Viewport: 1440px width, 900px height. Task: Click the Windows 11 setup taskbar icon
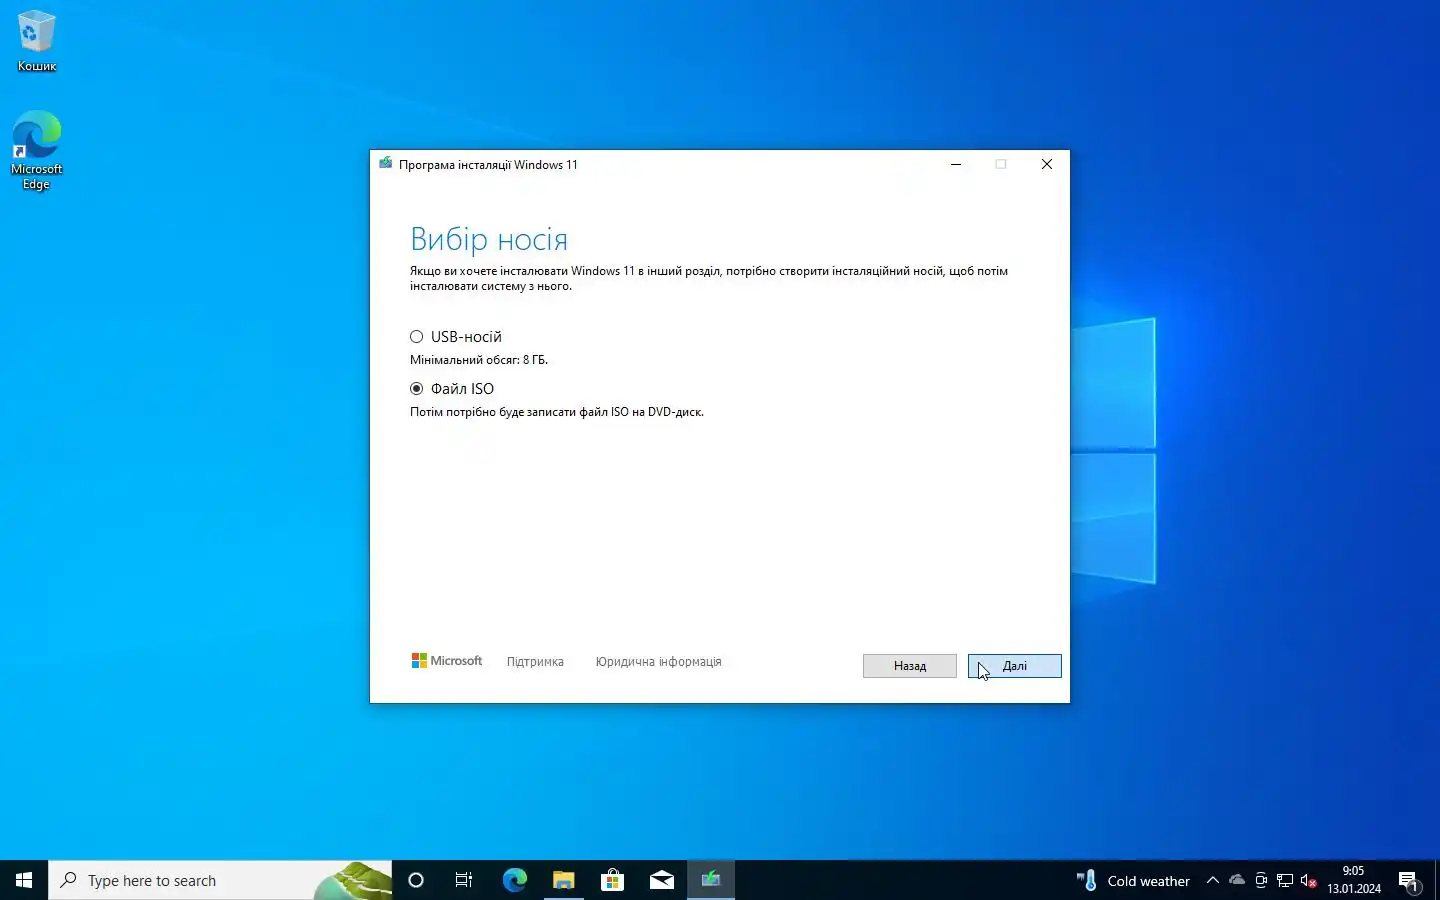pos(711,880)
